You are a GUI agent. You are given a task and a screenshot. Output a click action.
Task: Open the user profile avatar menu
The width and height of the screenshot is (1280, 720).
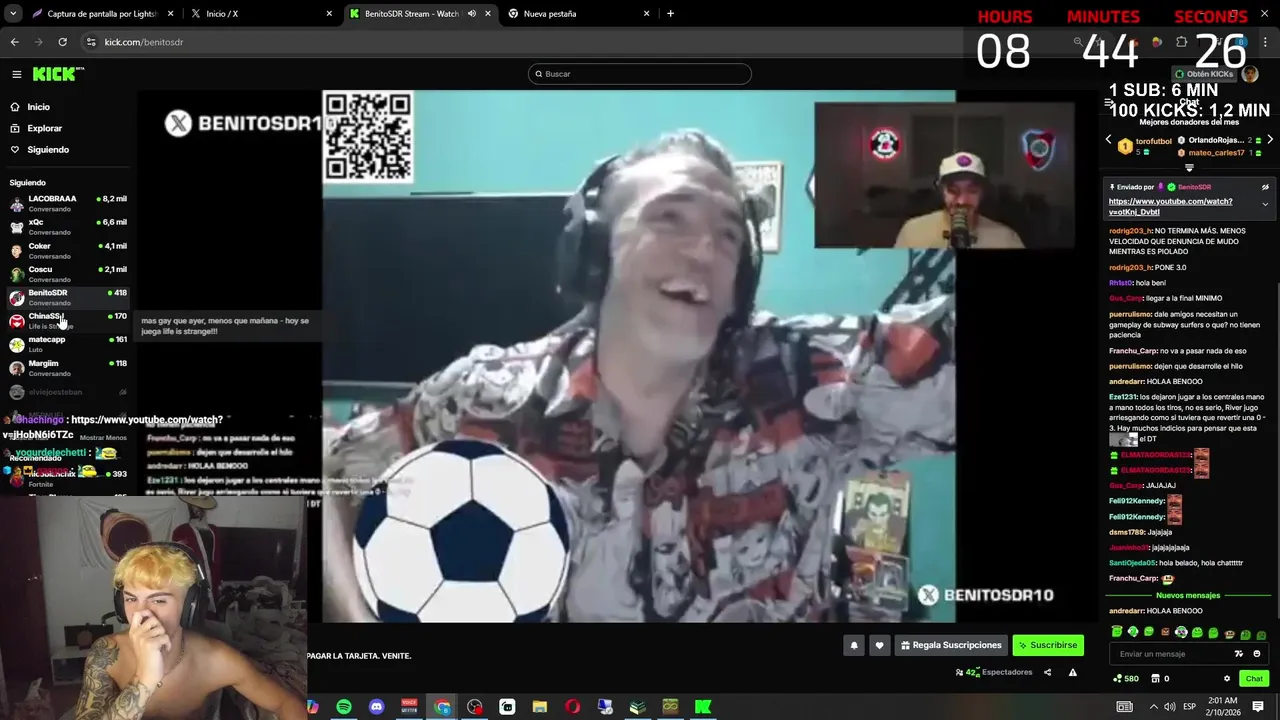1249,74
